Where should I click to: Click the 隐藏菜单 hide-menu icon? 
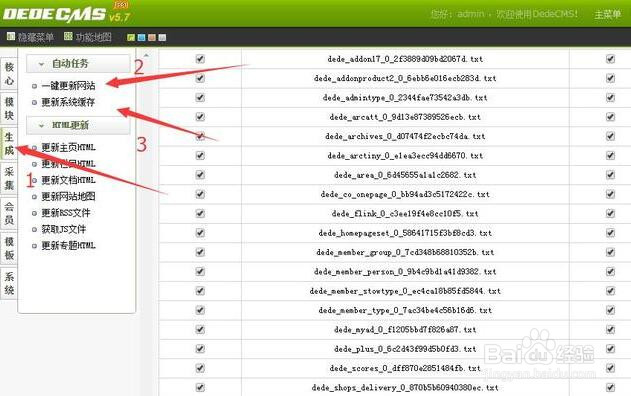[x=11, y=37]
